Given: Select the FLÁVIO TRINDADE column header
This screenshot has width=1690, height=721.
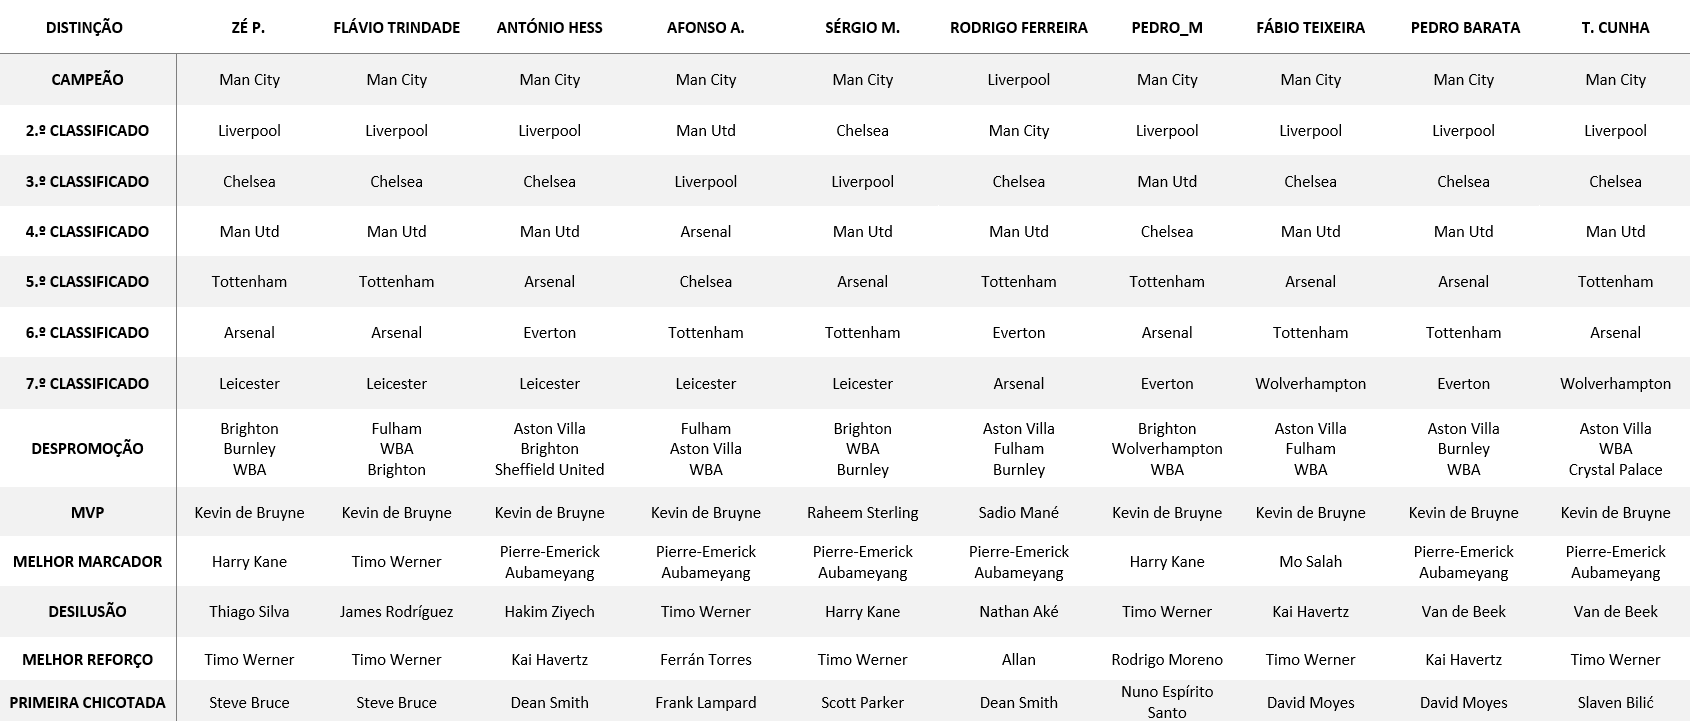Looking at the screenshot, I should 396,28.
